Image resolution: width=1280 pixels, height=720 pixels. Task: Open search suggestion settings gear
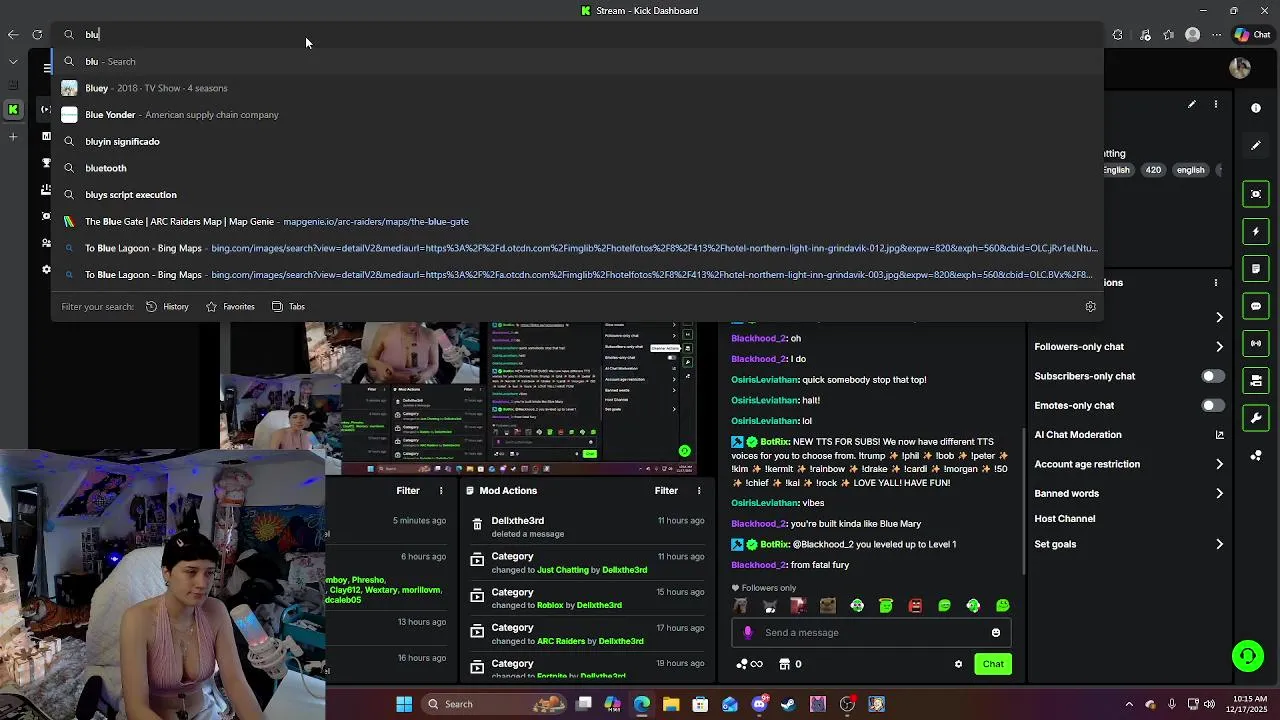pos(1090,307)
